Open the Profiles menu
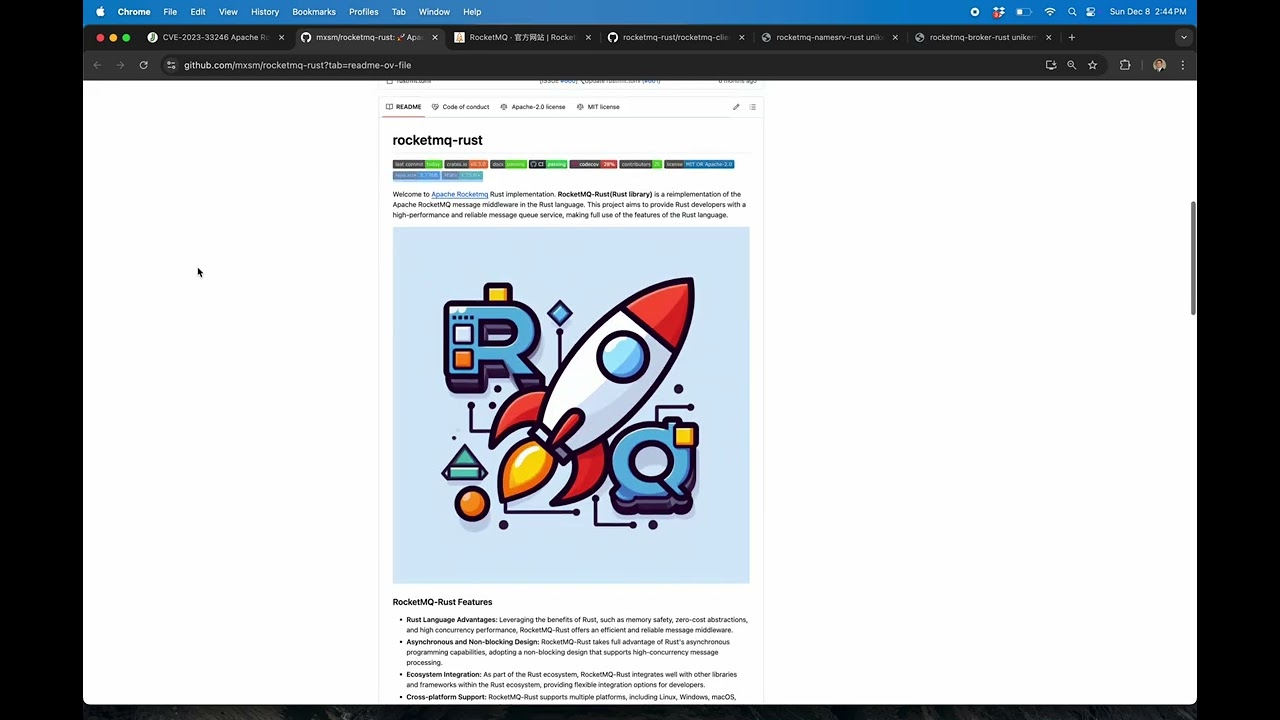 pyautogui.click(x=363, y=12)
